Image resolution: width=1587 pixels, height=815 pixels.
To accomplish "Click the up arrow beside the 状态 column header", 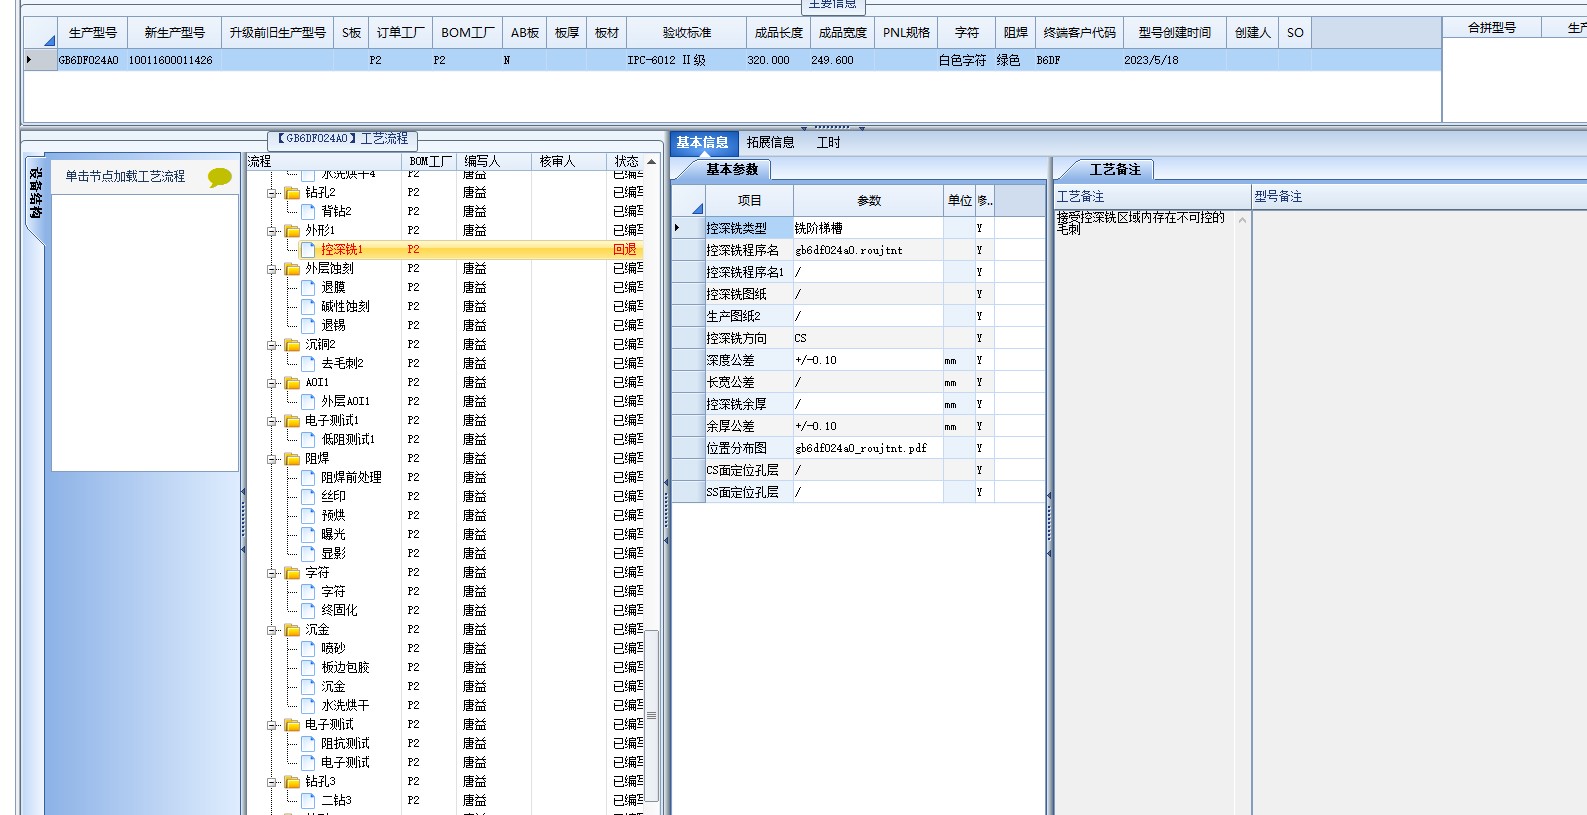I will pyautogui.click(x=652, y=161).
